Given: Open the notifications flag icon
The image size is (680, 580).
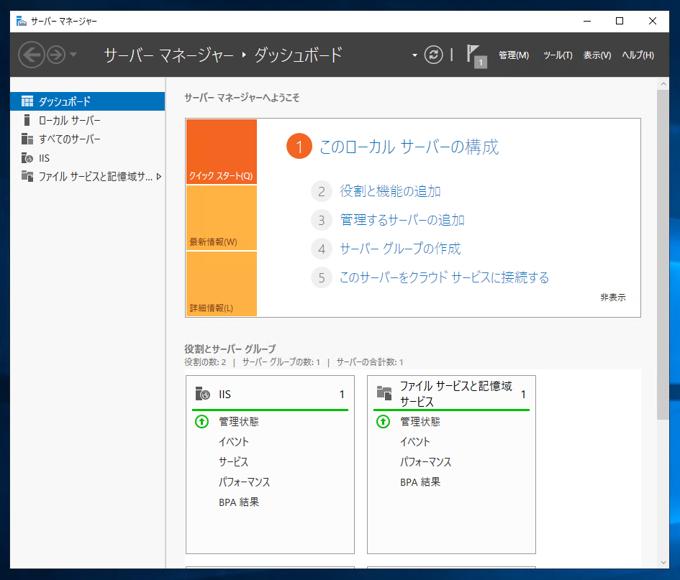Looking at the screenshot, I should pos(476,56).
